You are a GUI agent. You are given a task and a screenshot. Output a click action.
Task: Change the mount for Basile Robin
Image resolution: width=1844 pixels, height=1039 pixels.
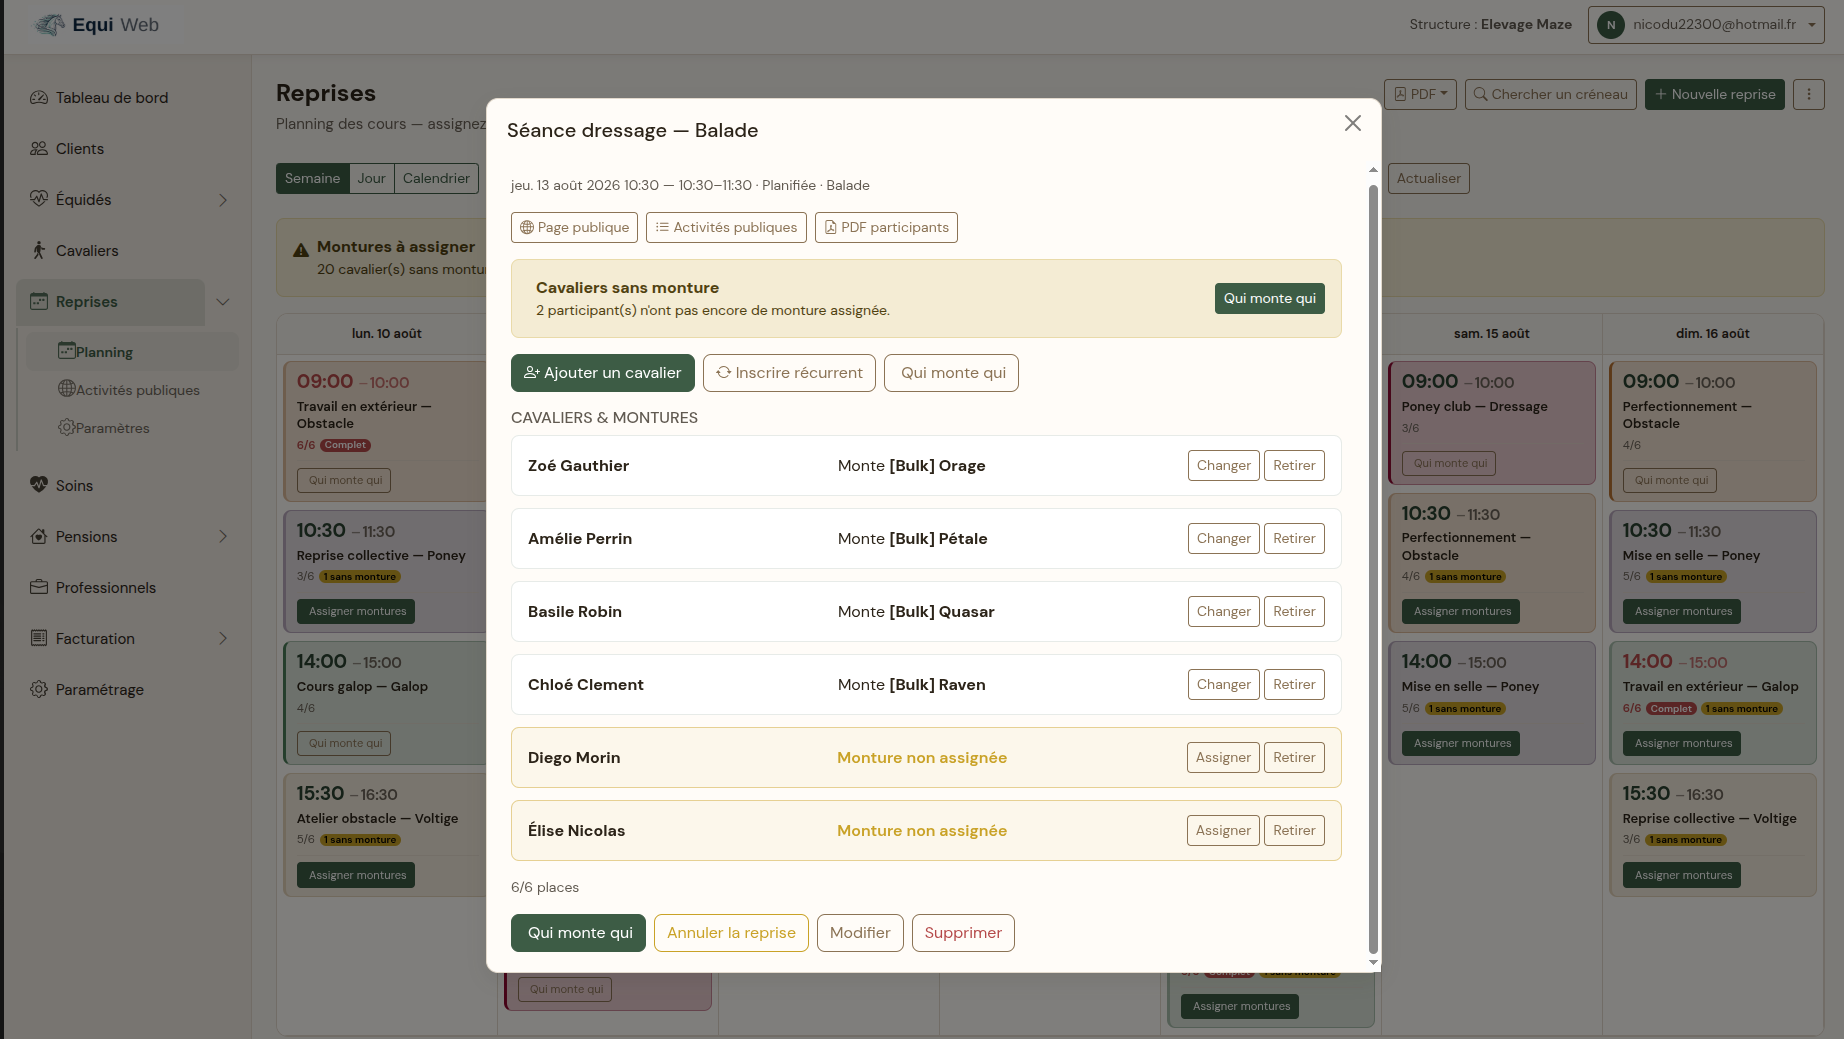pyautogui.click(x=1223, y=611)
